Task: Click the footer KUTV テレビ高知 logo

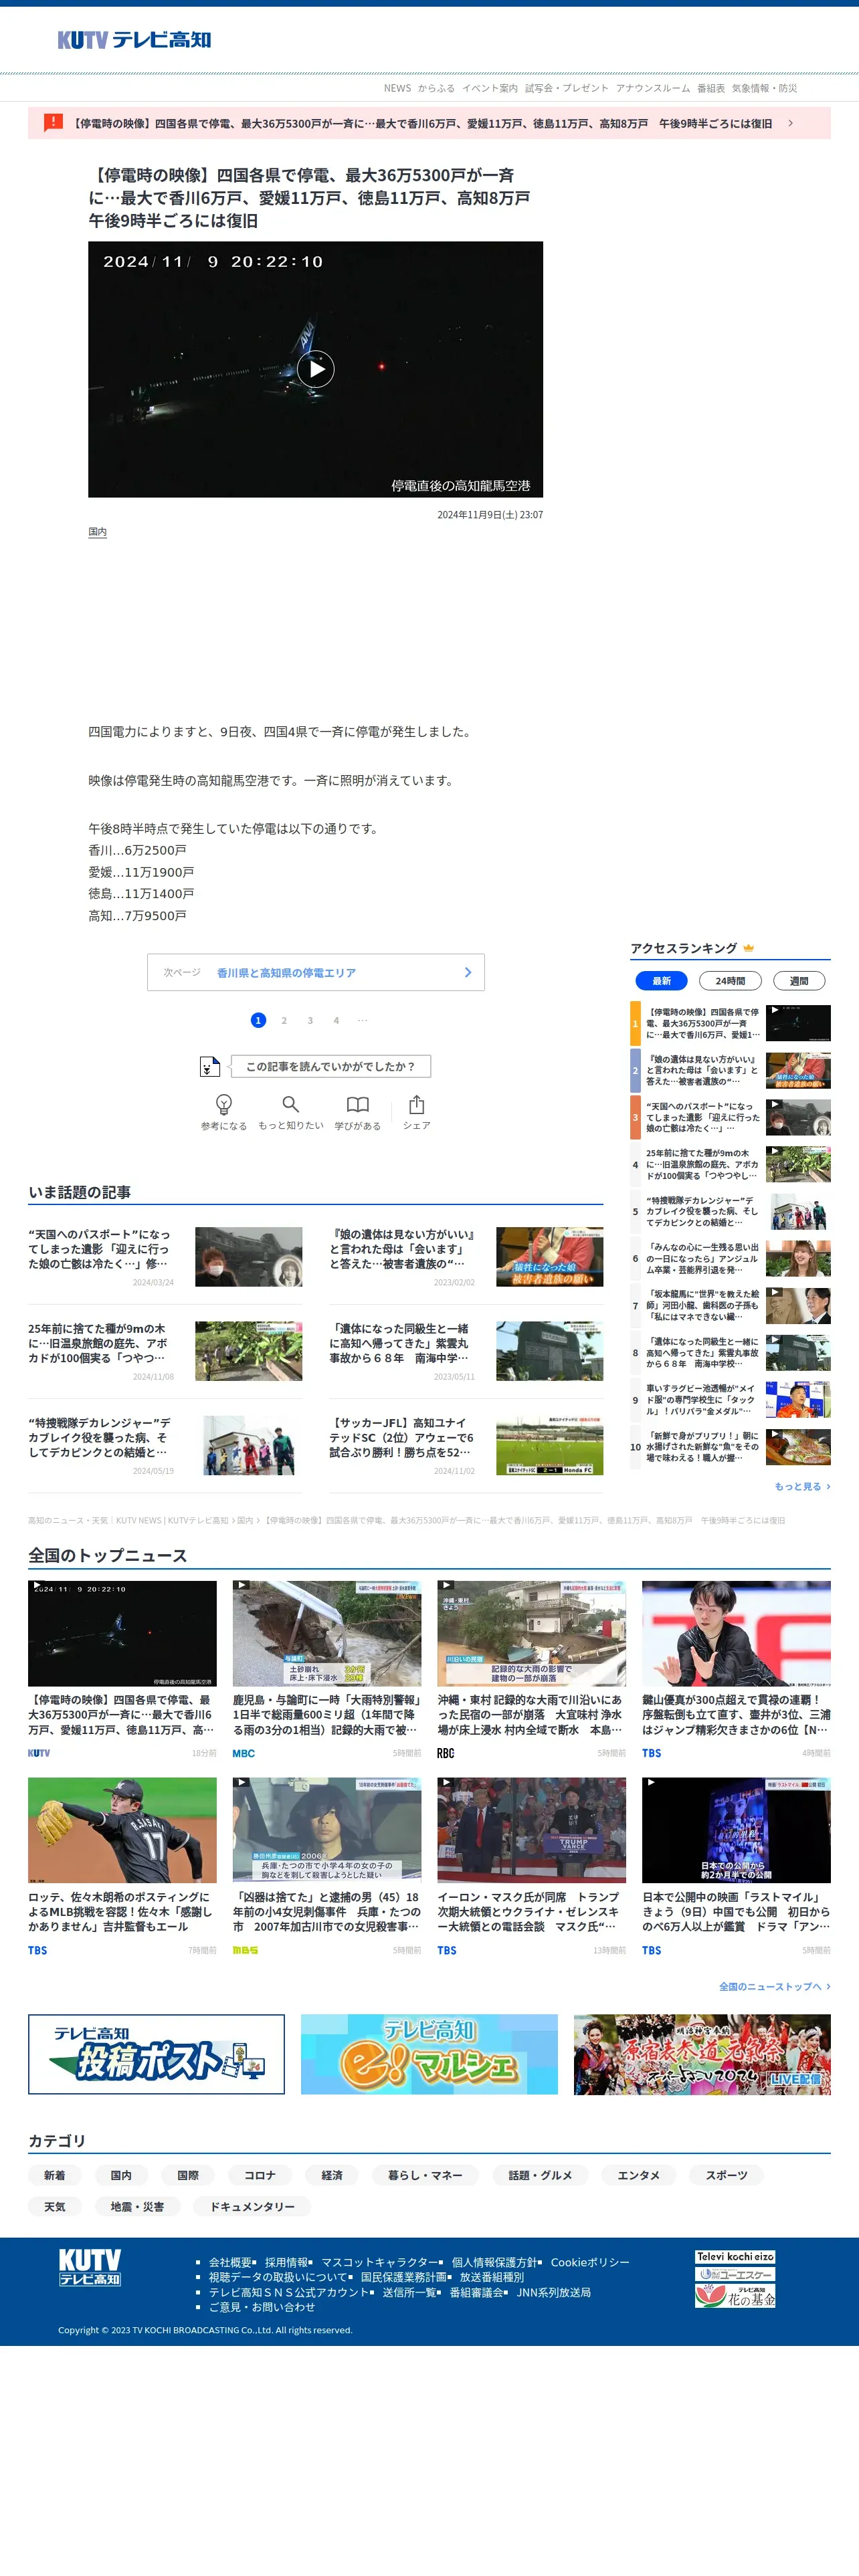Action: [x=90, y=2267]
